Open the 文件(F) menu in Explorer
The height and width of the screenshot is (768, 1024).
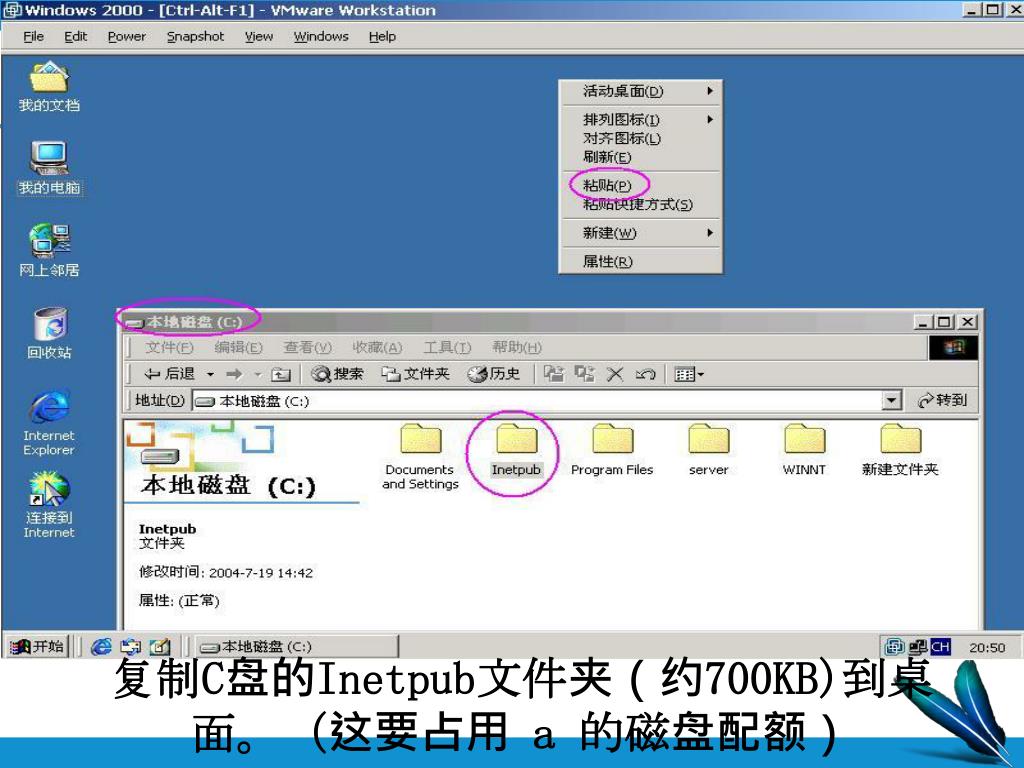click(x=169, y=347)
